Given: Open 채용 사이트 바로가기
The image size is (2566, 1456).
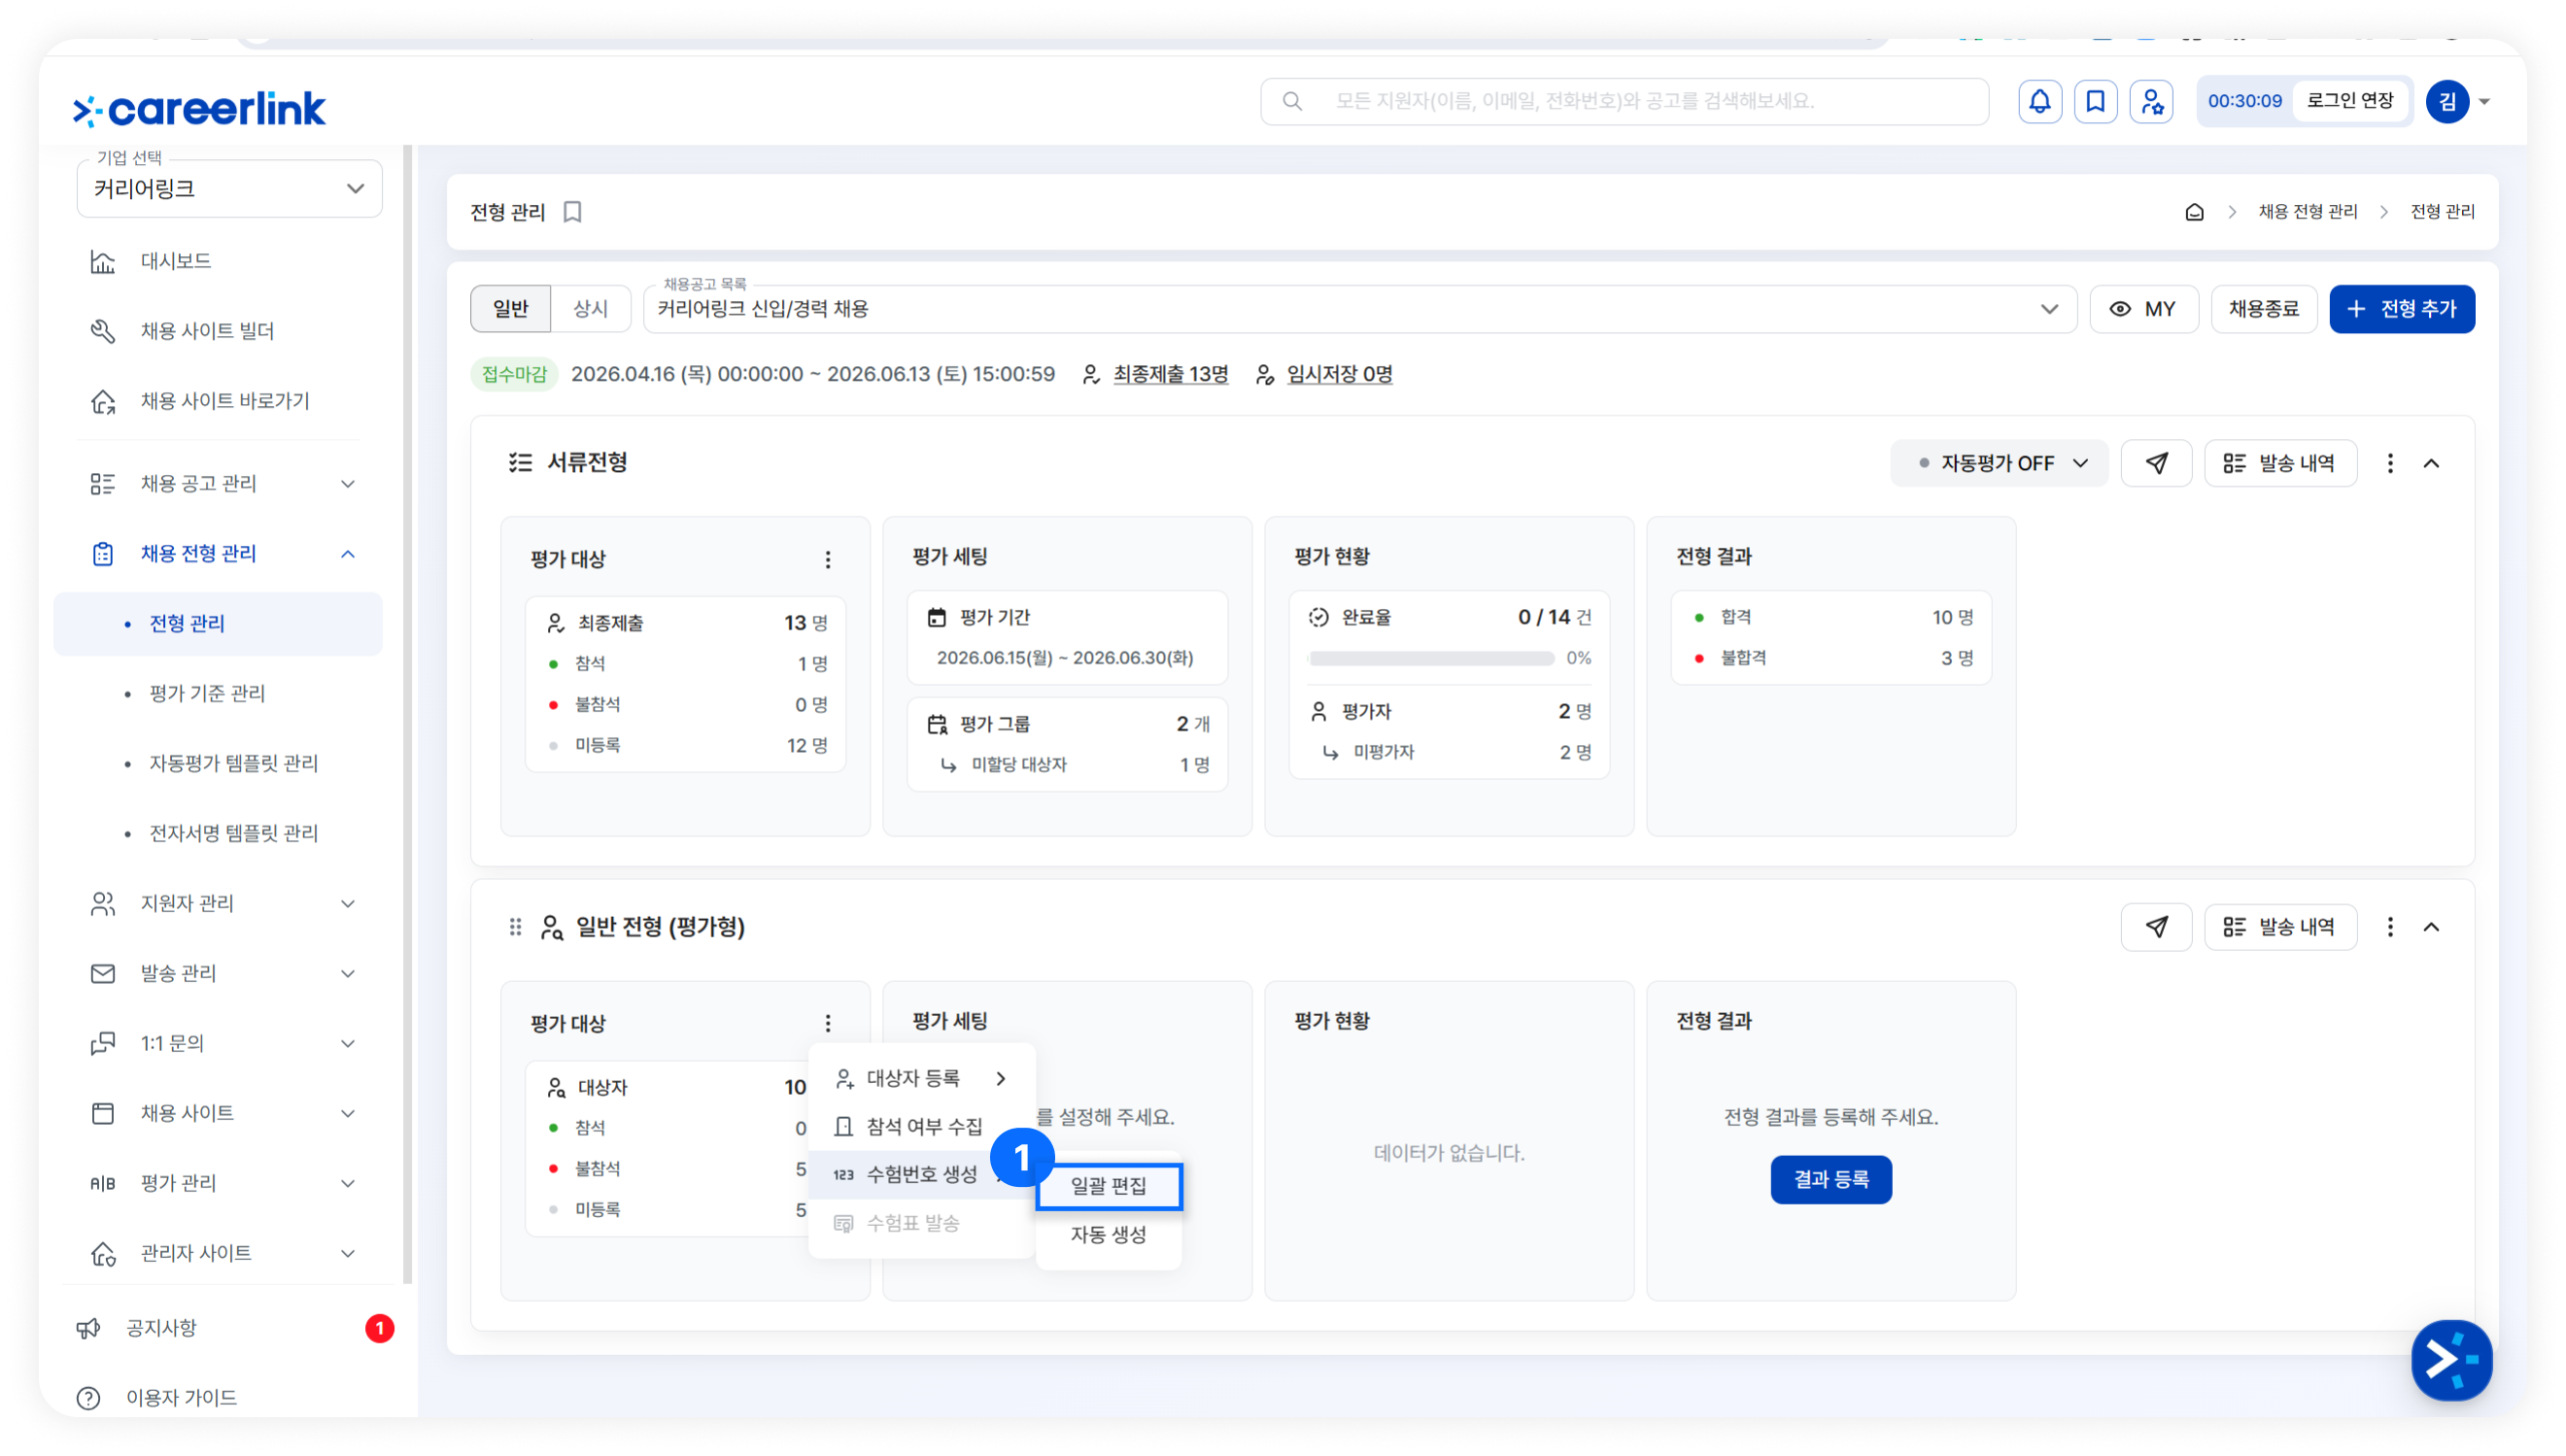Looking at the screenshot, I should (219, 401).
